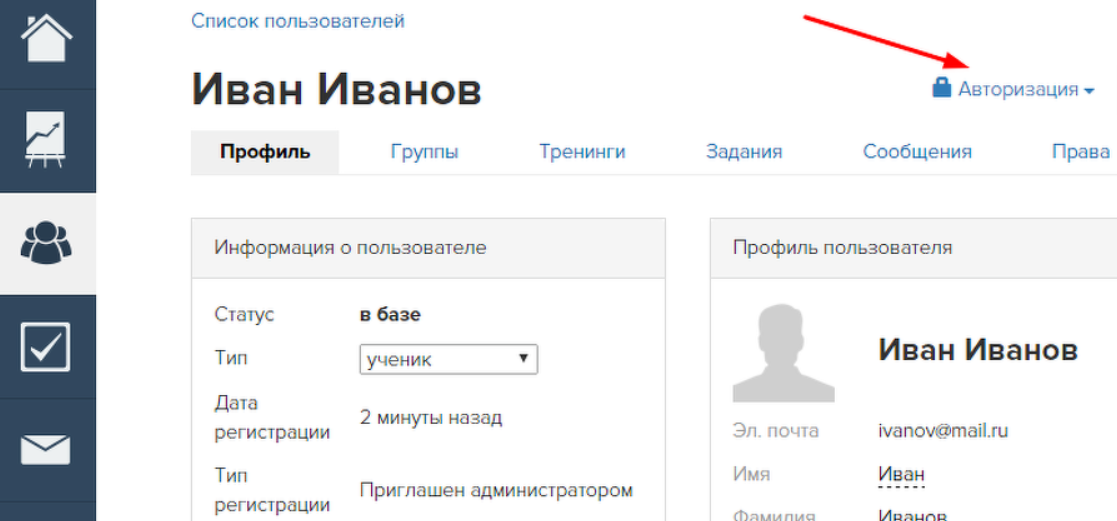Switch to the Тренинги tab

tap(582, 152)
